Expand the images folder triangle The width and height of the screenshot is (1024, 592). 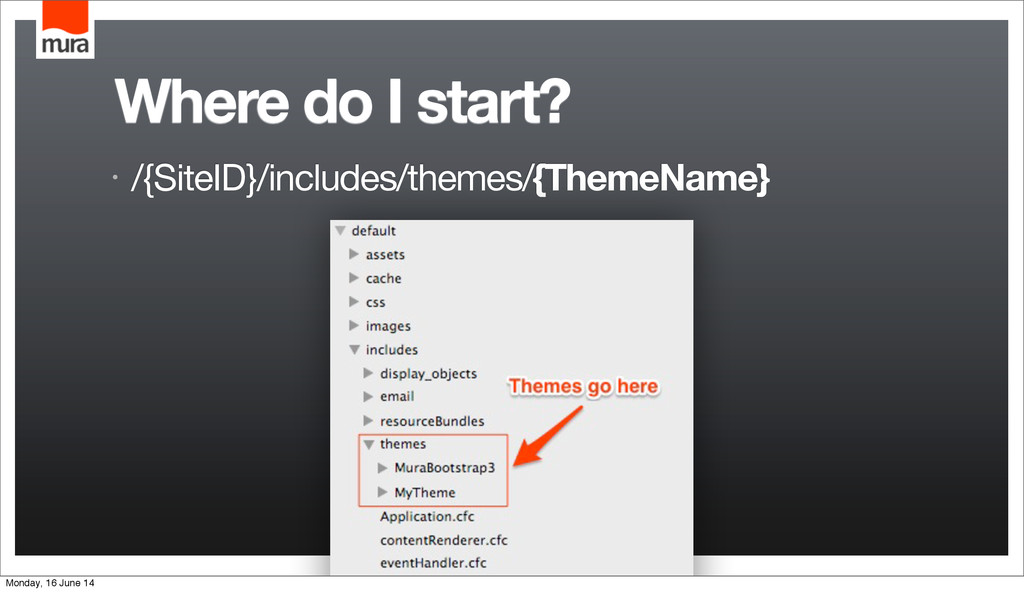point(354,325)
